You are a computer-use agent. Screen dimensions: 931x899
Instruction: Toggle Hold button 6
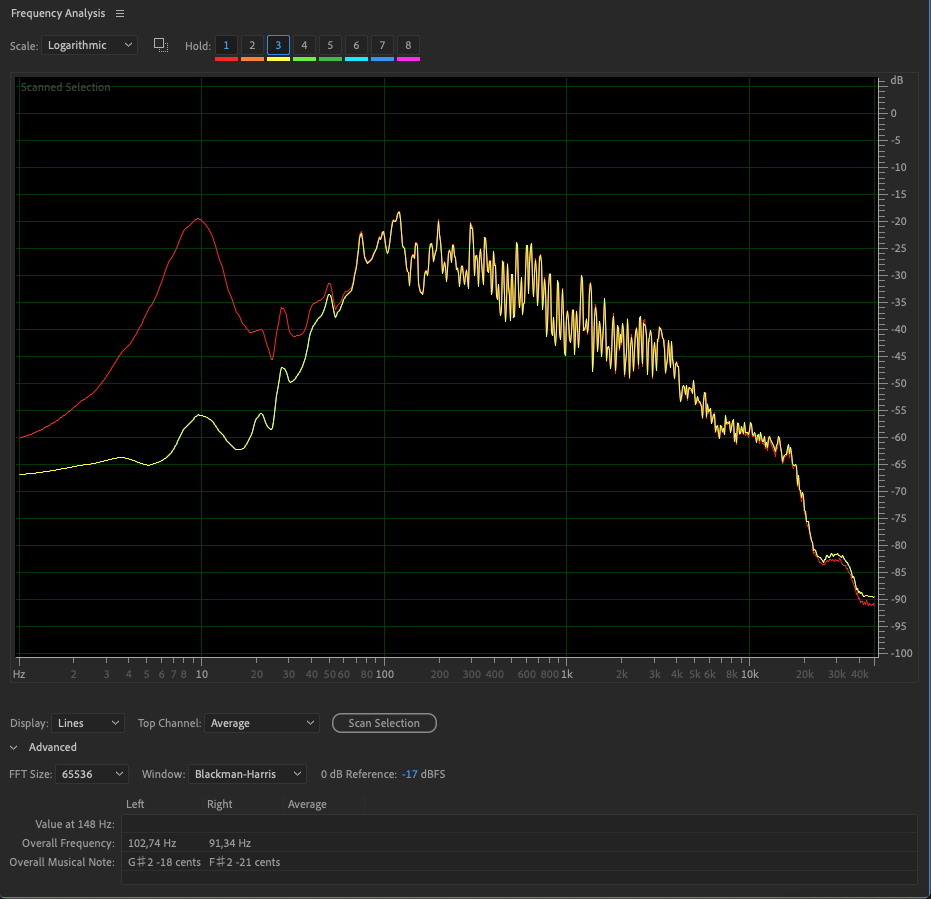point(356,45)
